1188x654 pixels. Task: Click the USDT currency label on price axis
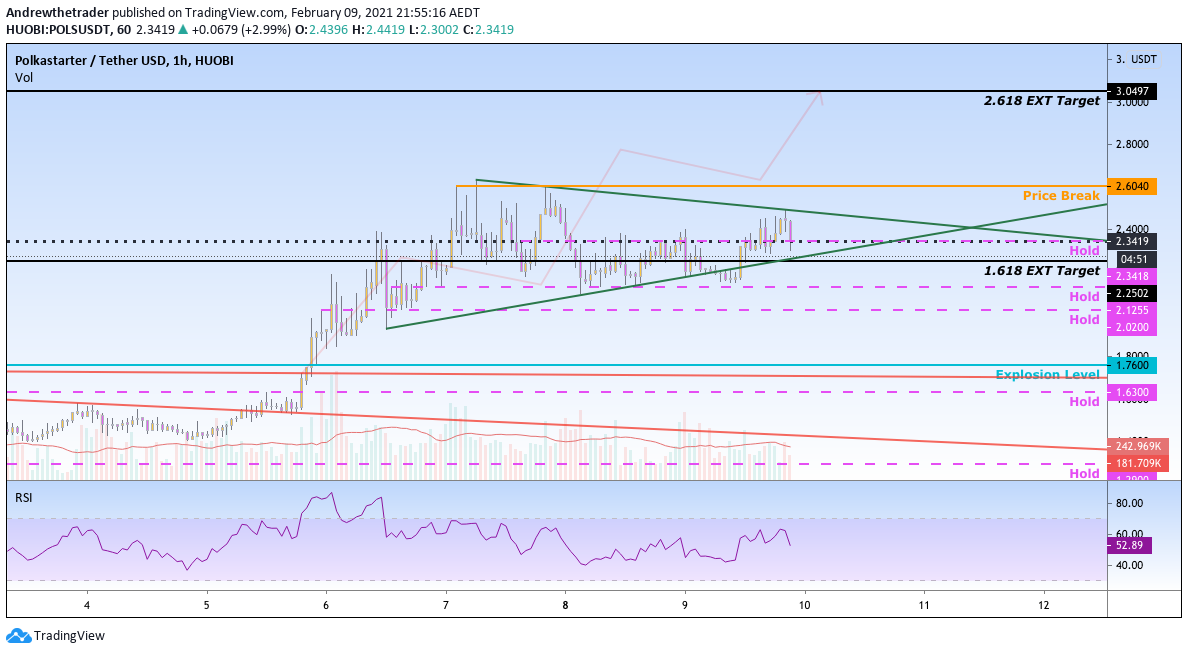pyautogui.click(x=1143, y=59)
